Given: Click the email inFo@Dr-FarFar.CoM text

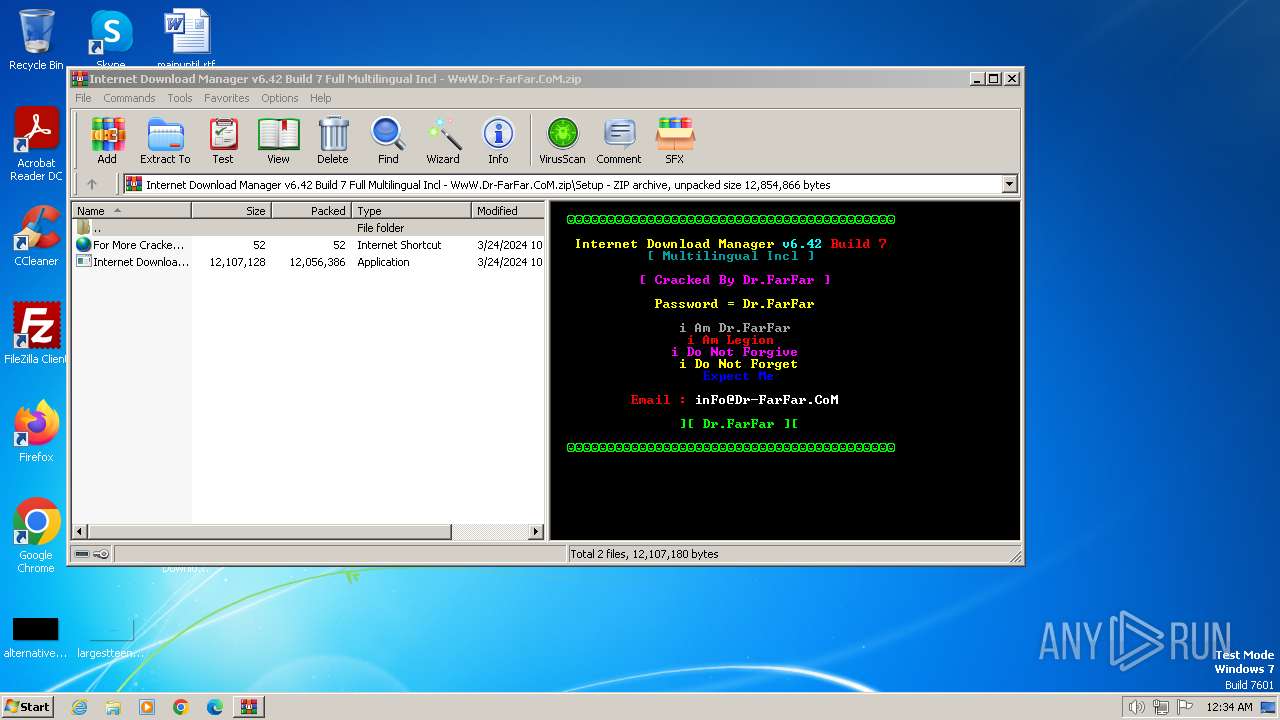Looking at the screenshot, I should coord(767,400).
